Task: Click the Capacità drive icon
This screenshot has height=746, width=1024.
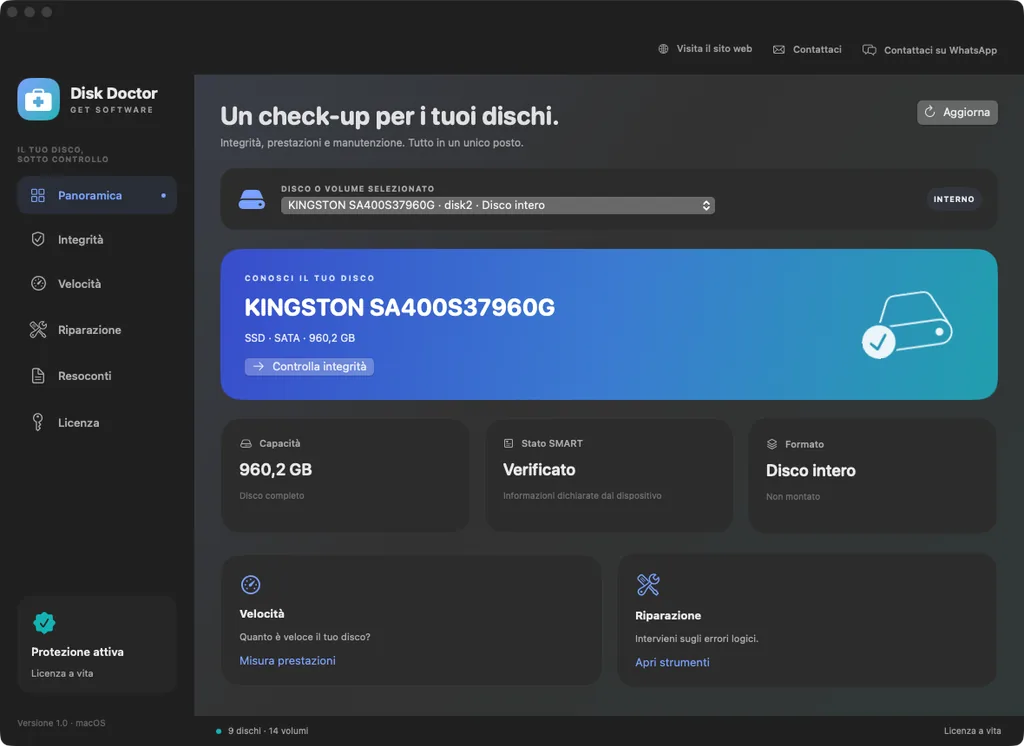Action: (x=246, y=444)
